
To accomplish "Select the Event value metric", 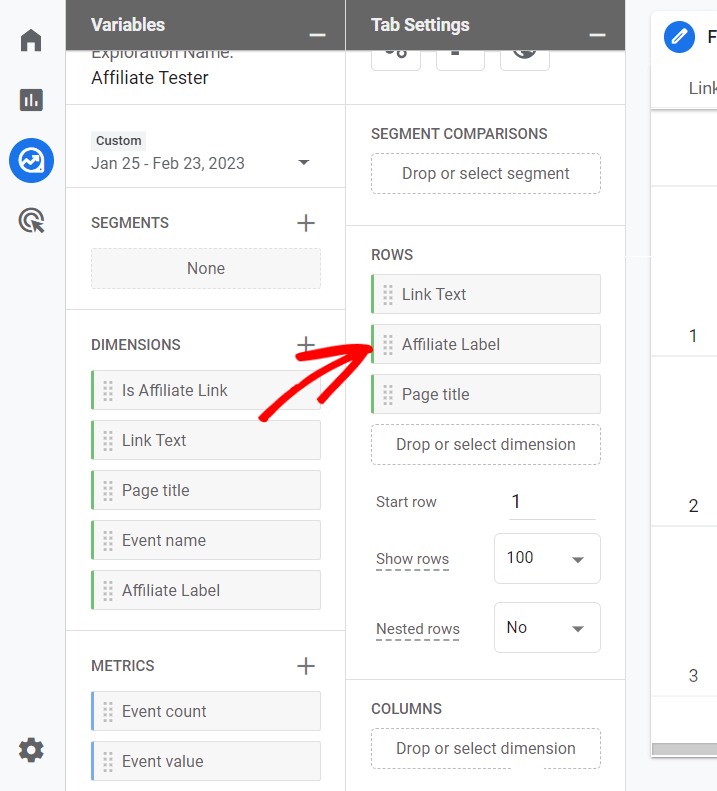I will (206, 761).
